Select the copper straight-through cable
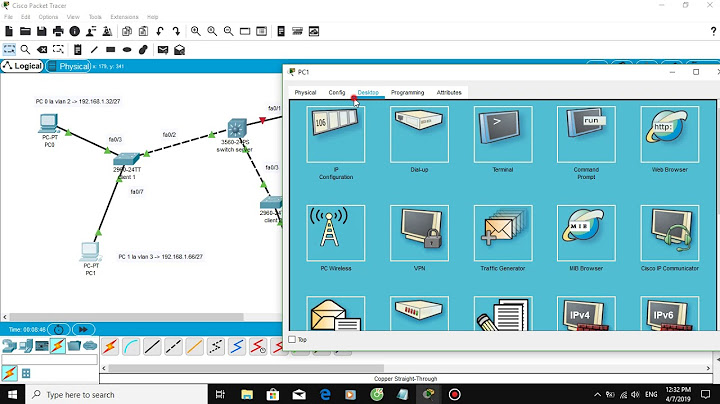The image size is (720, 404). (152, 347)
